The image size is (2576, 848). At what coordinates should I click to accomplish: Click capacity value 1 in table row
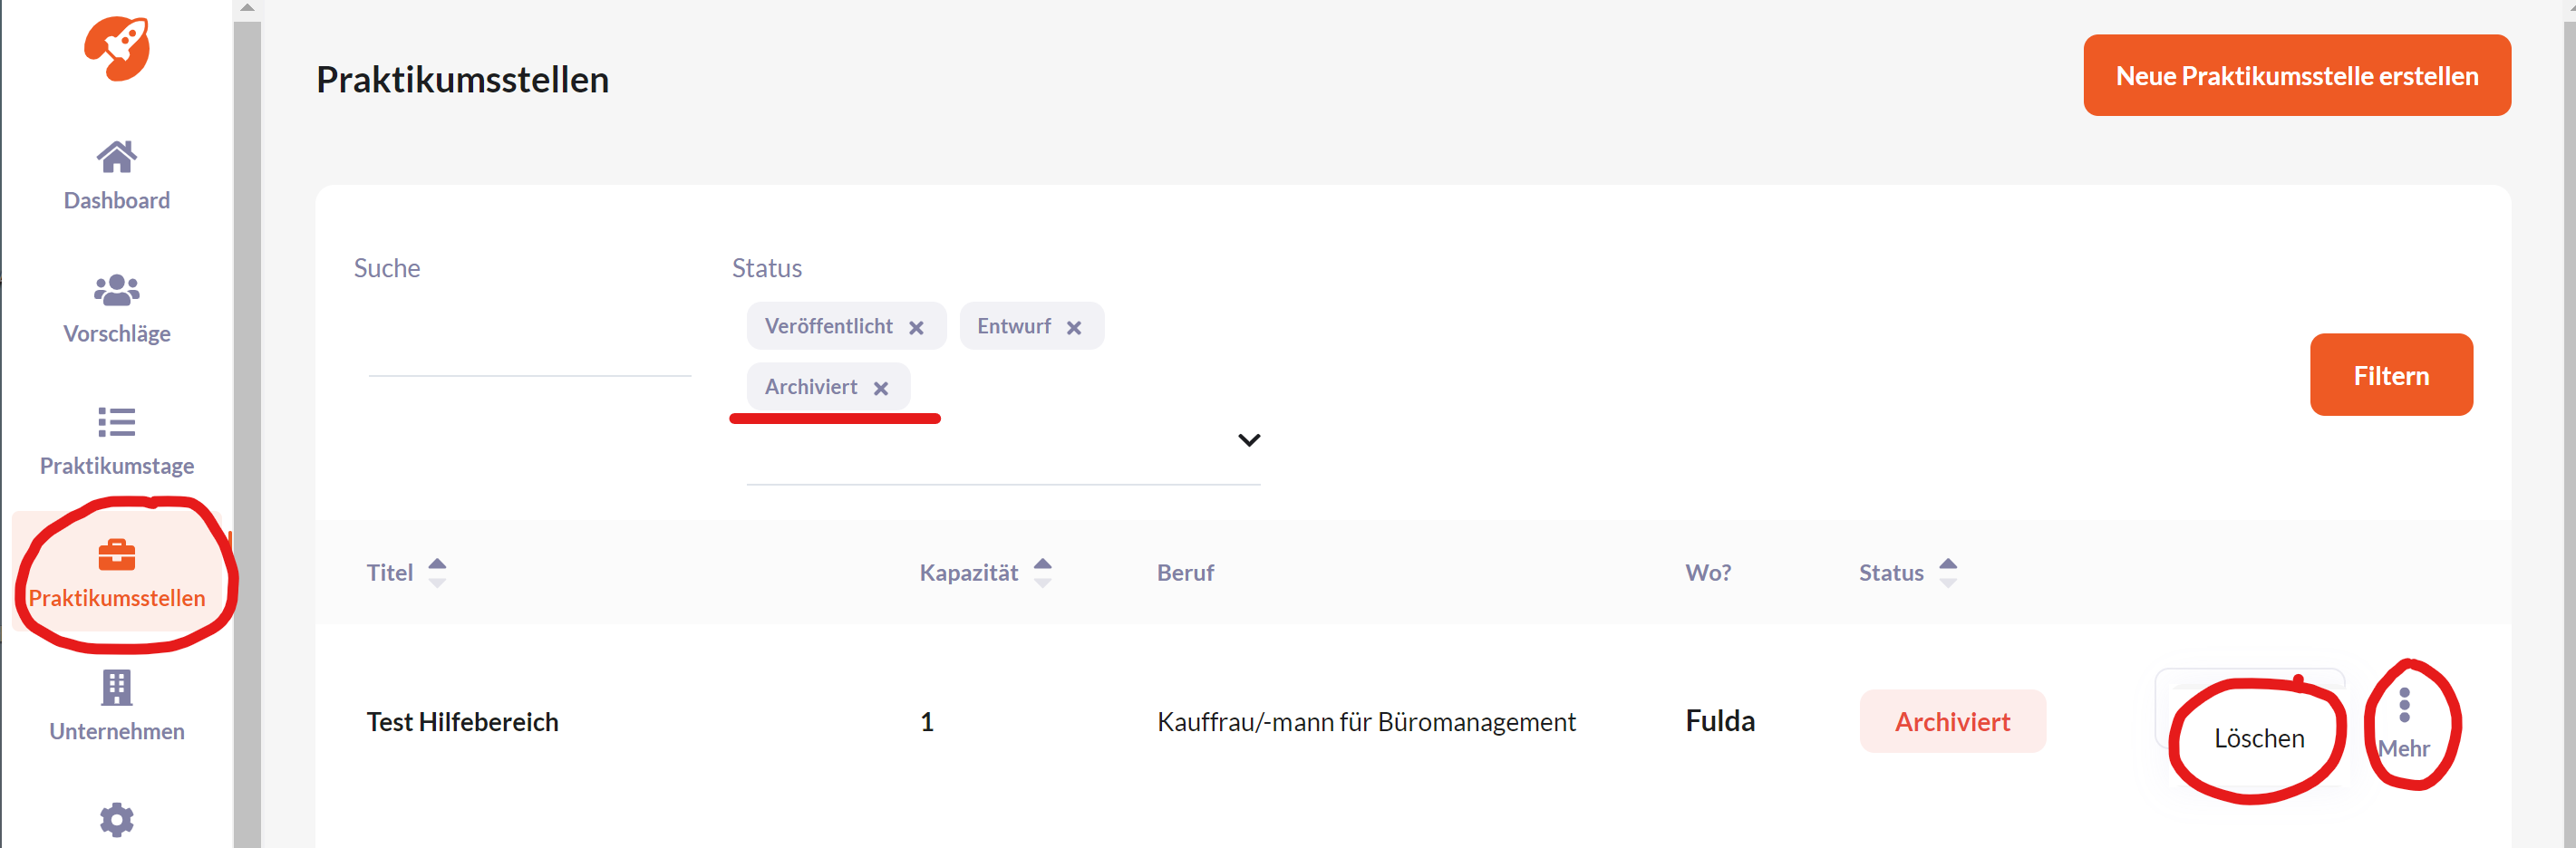(927, 722)
